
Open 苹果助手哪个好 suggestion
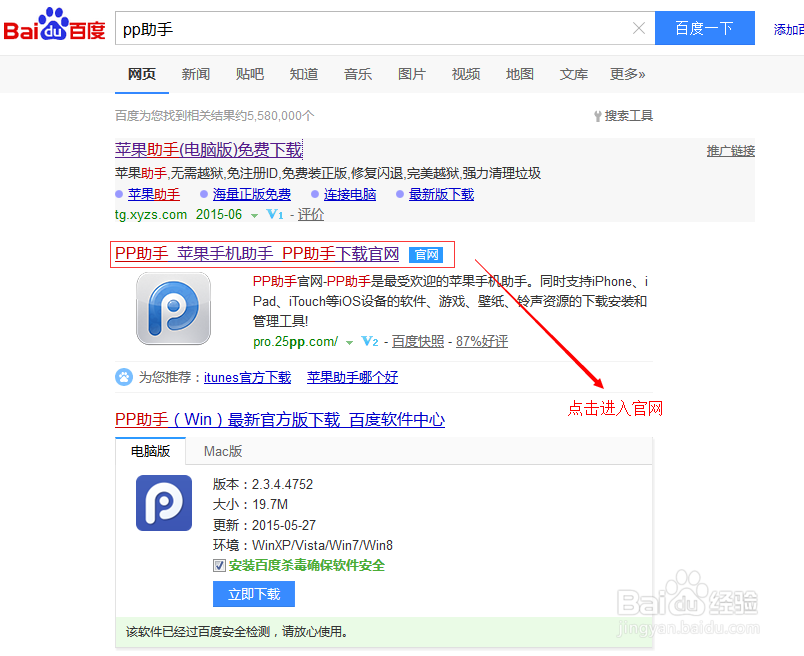pyautogui.click(x=352, y=377)
